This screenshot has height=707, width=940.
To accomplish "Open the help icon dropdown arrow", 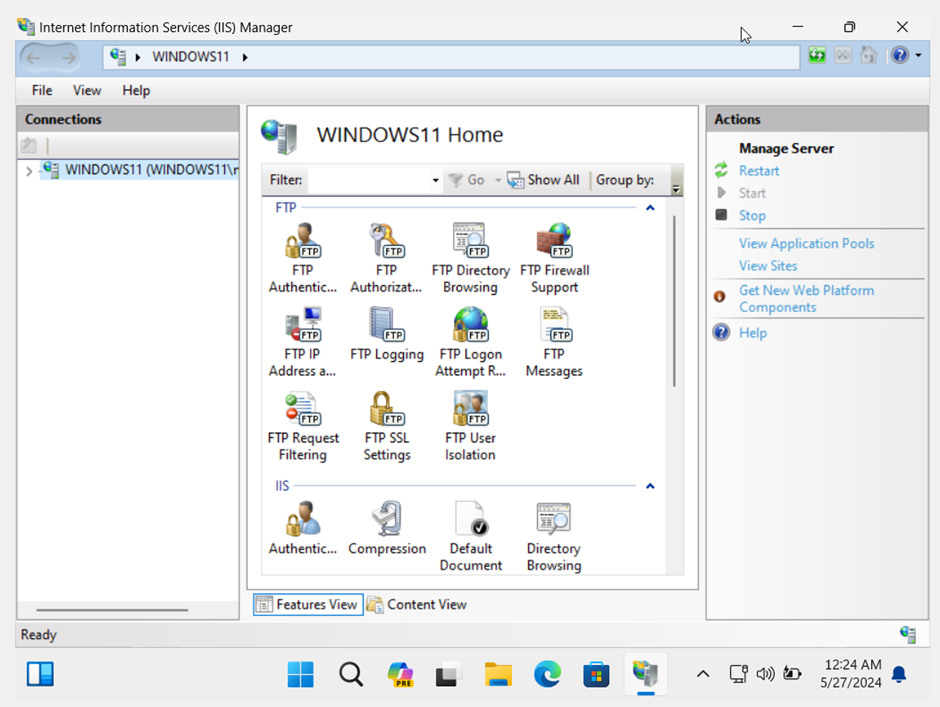I will tap(918, 56).
